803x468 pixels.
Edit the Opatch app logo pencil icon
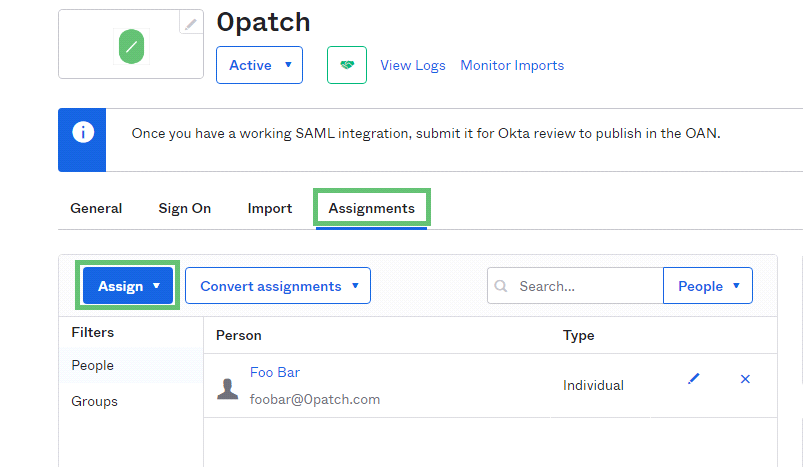tap(191, 24)
